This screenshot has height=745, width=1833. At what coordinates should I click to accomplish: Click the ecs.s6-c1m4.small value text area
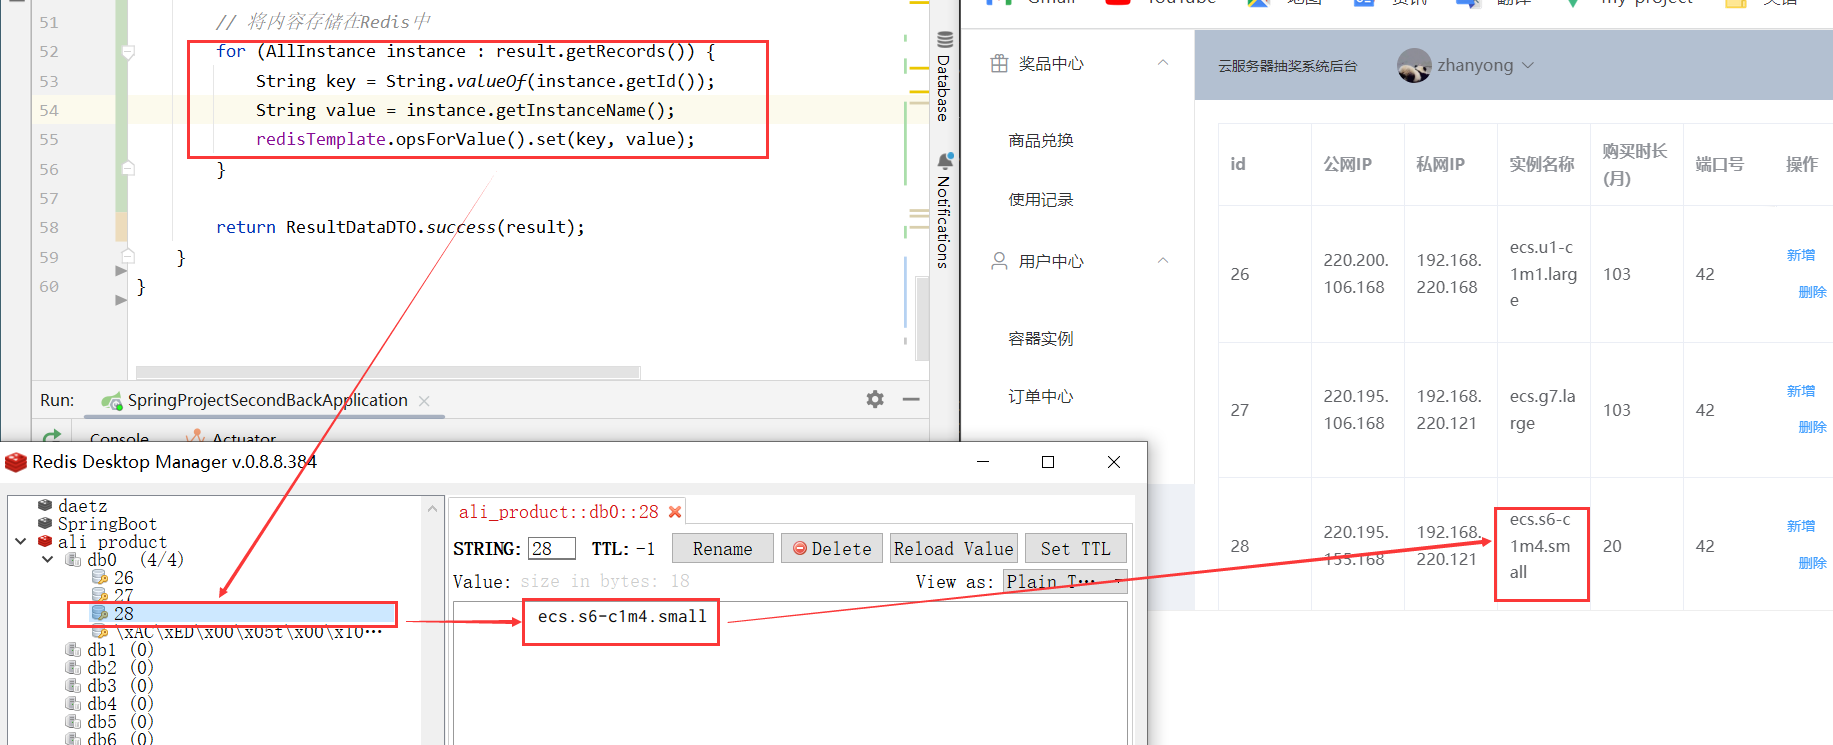tap(790, 672)
